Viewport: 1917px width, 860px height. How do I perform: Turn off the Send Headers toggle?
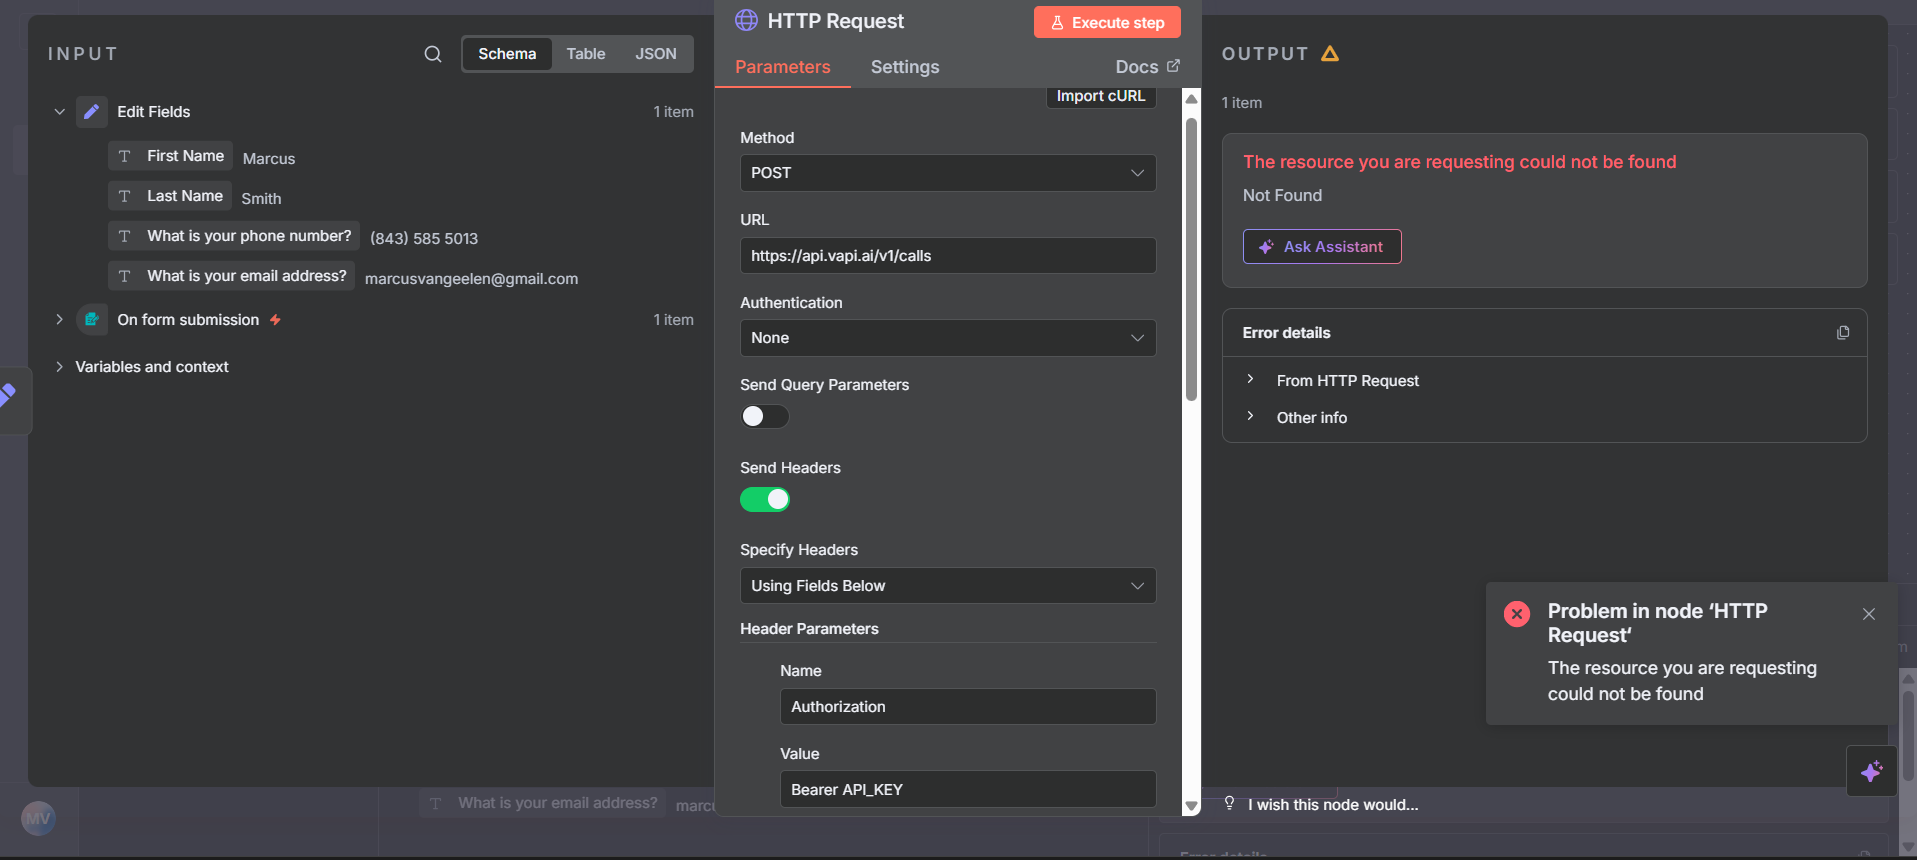pyautogui.click(x=764, y=499)
